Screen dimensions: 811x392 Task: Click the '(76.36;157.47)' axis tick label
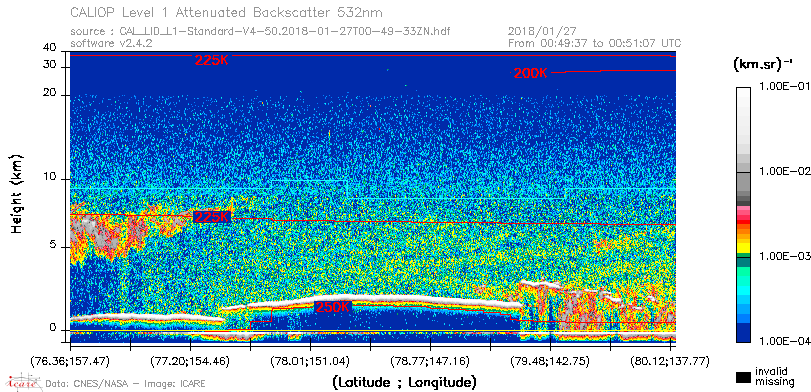tap(71, 360)
